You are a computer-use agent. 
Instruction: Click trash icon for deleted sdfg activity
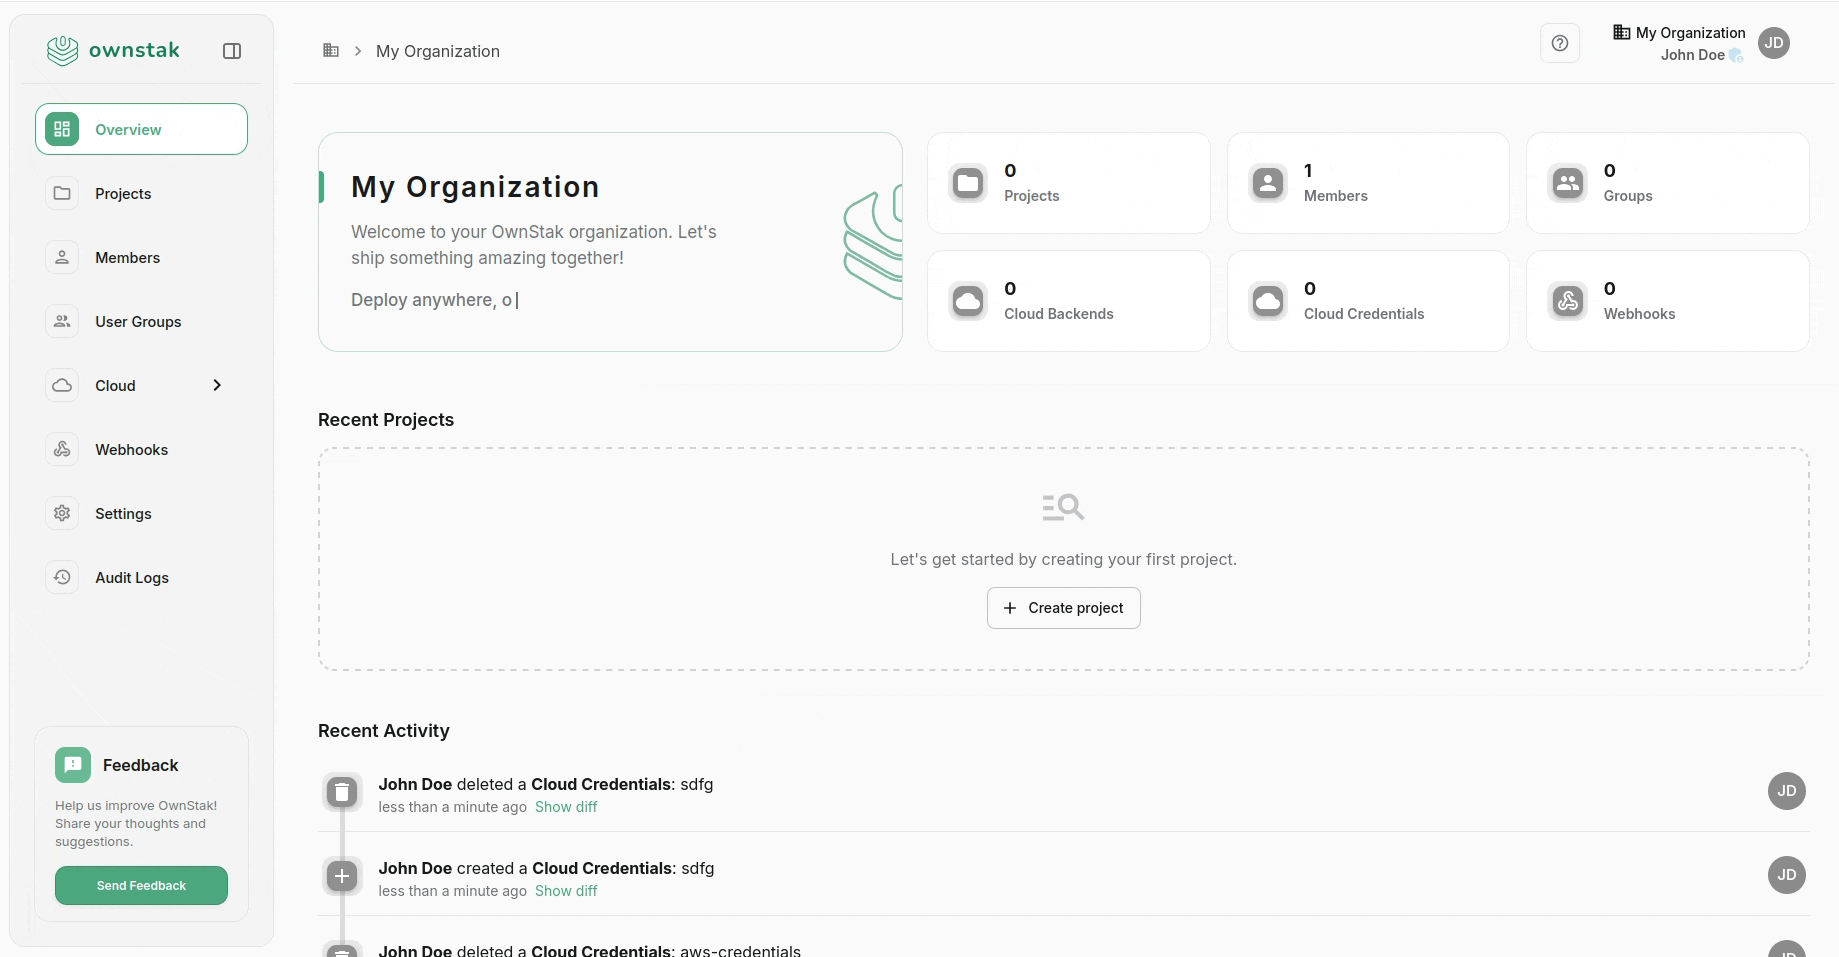(342, 792)
